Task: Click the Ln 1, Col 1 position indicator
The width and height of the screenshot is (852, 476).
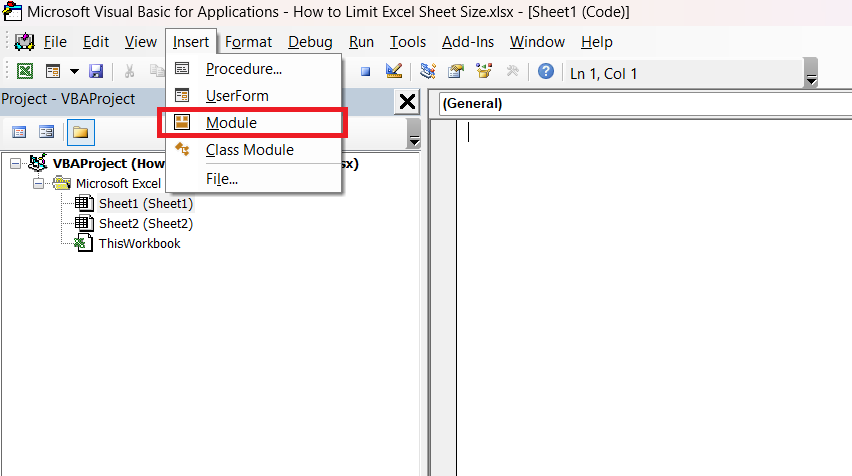Action: pyautogui.click(x=604, y=73)
